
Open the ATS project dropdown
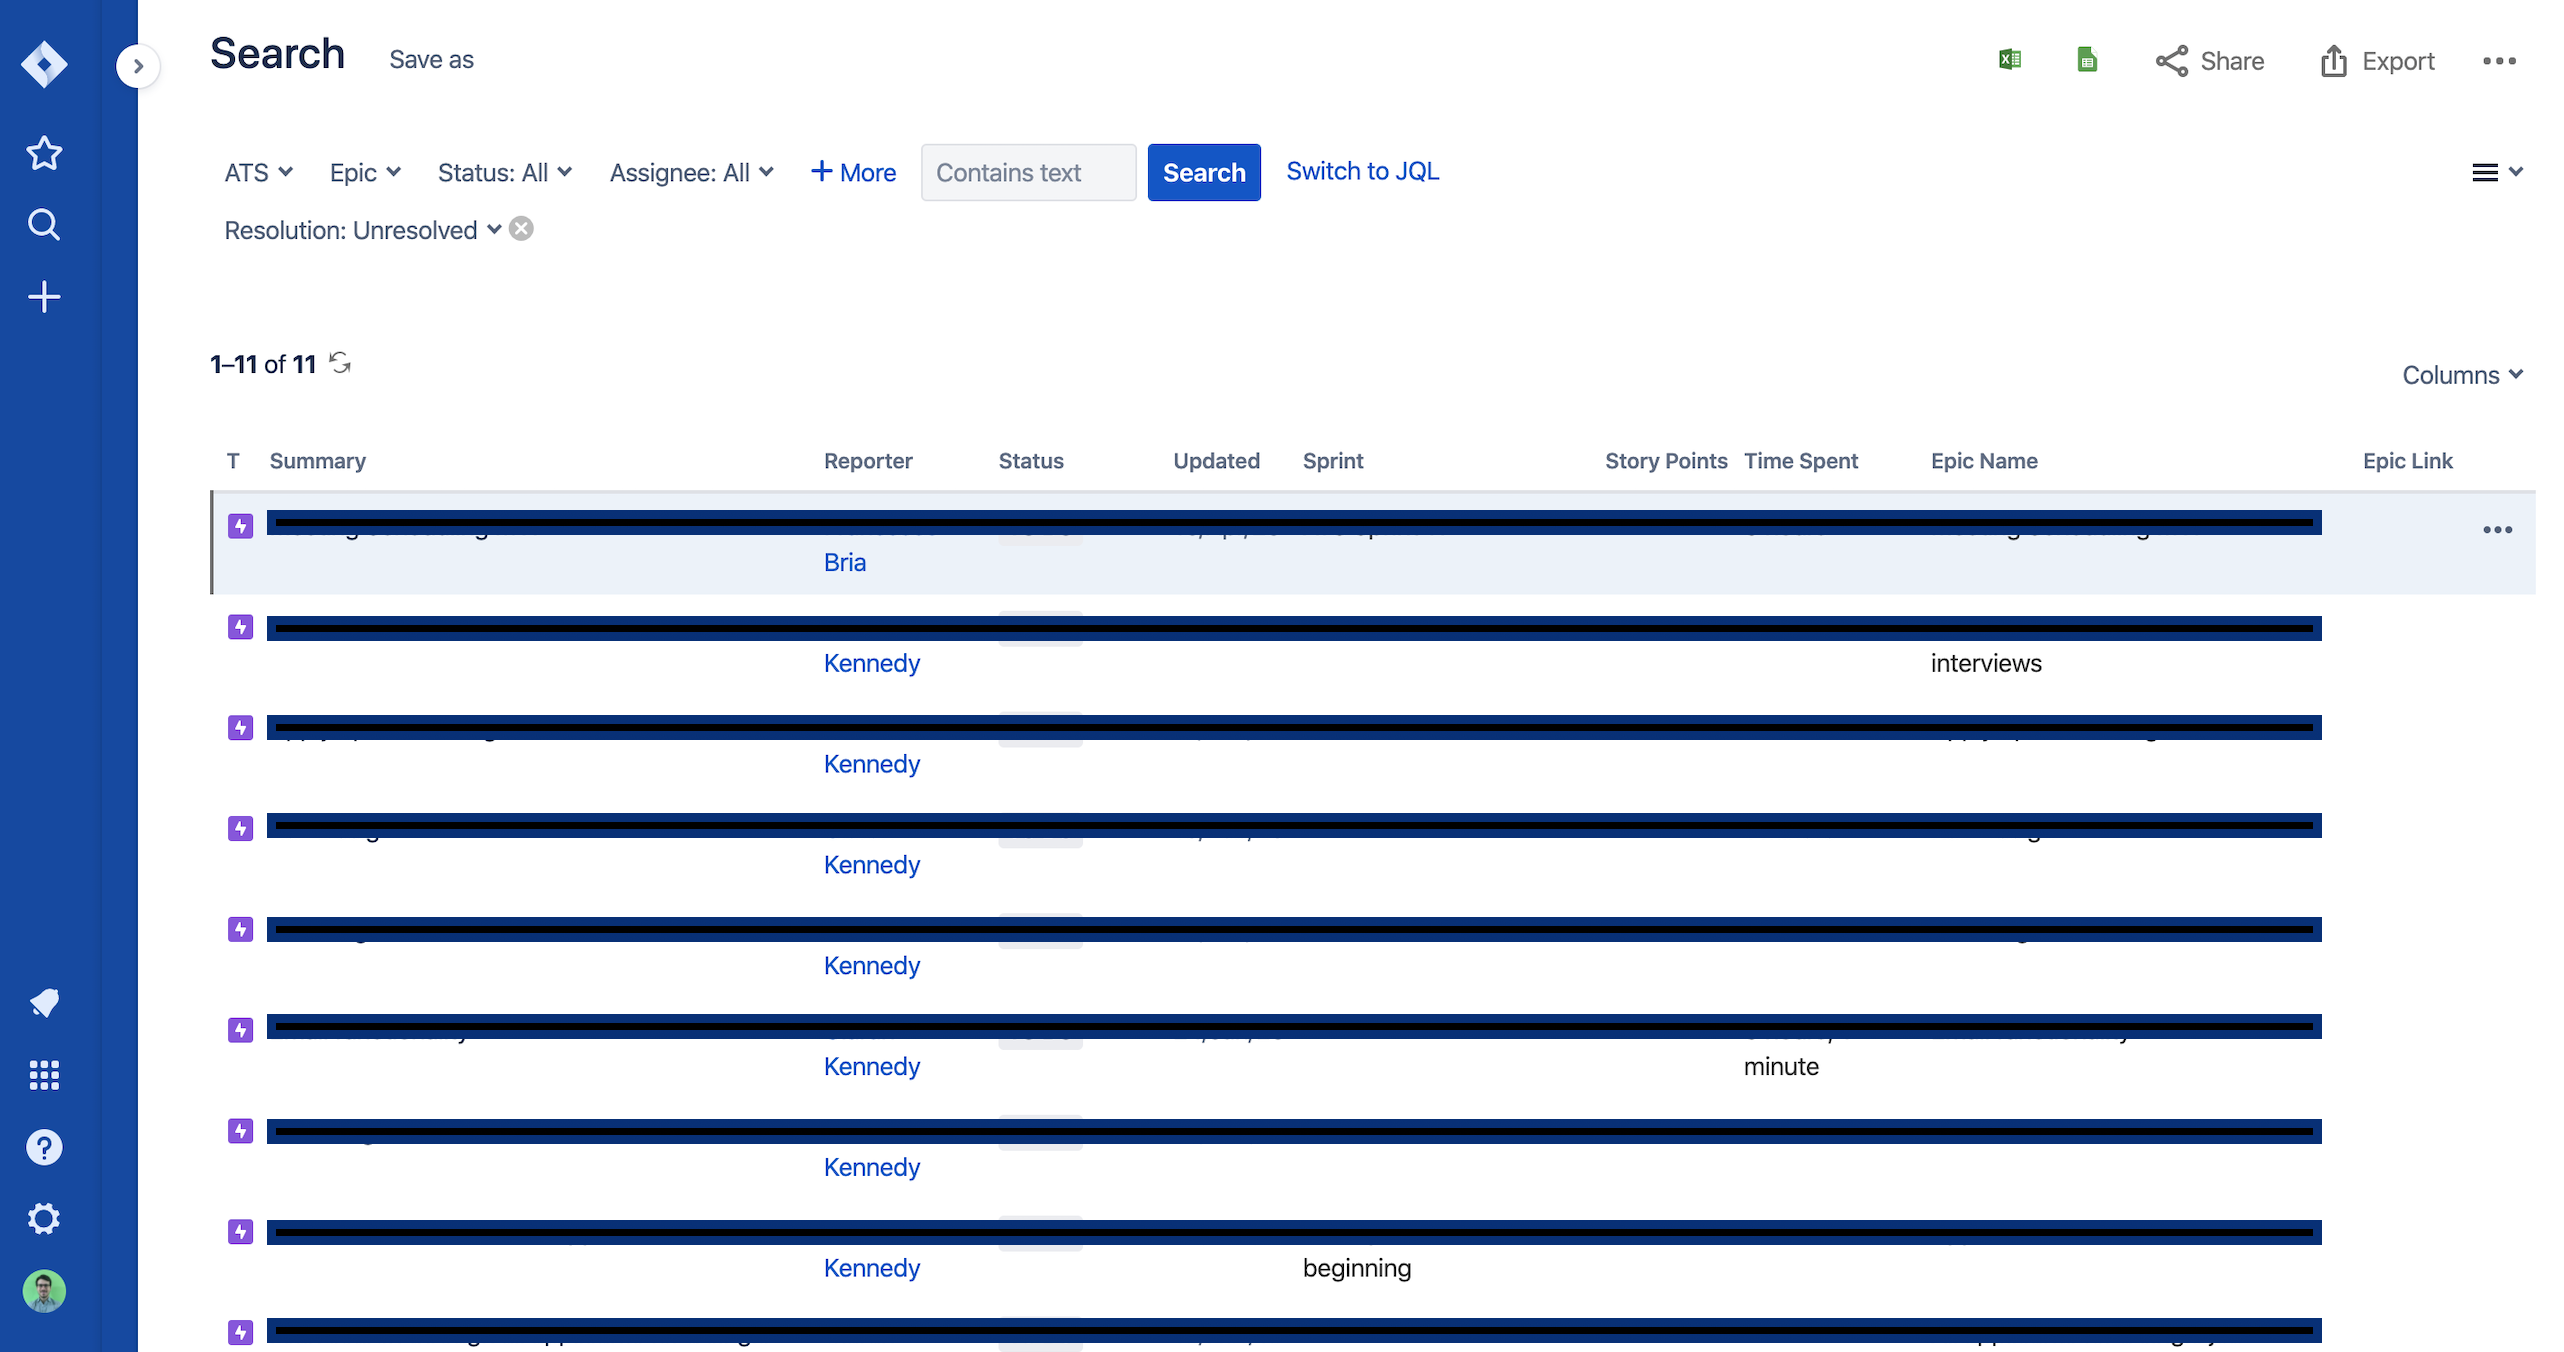258,173
